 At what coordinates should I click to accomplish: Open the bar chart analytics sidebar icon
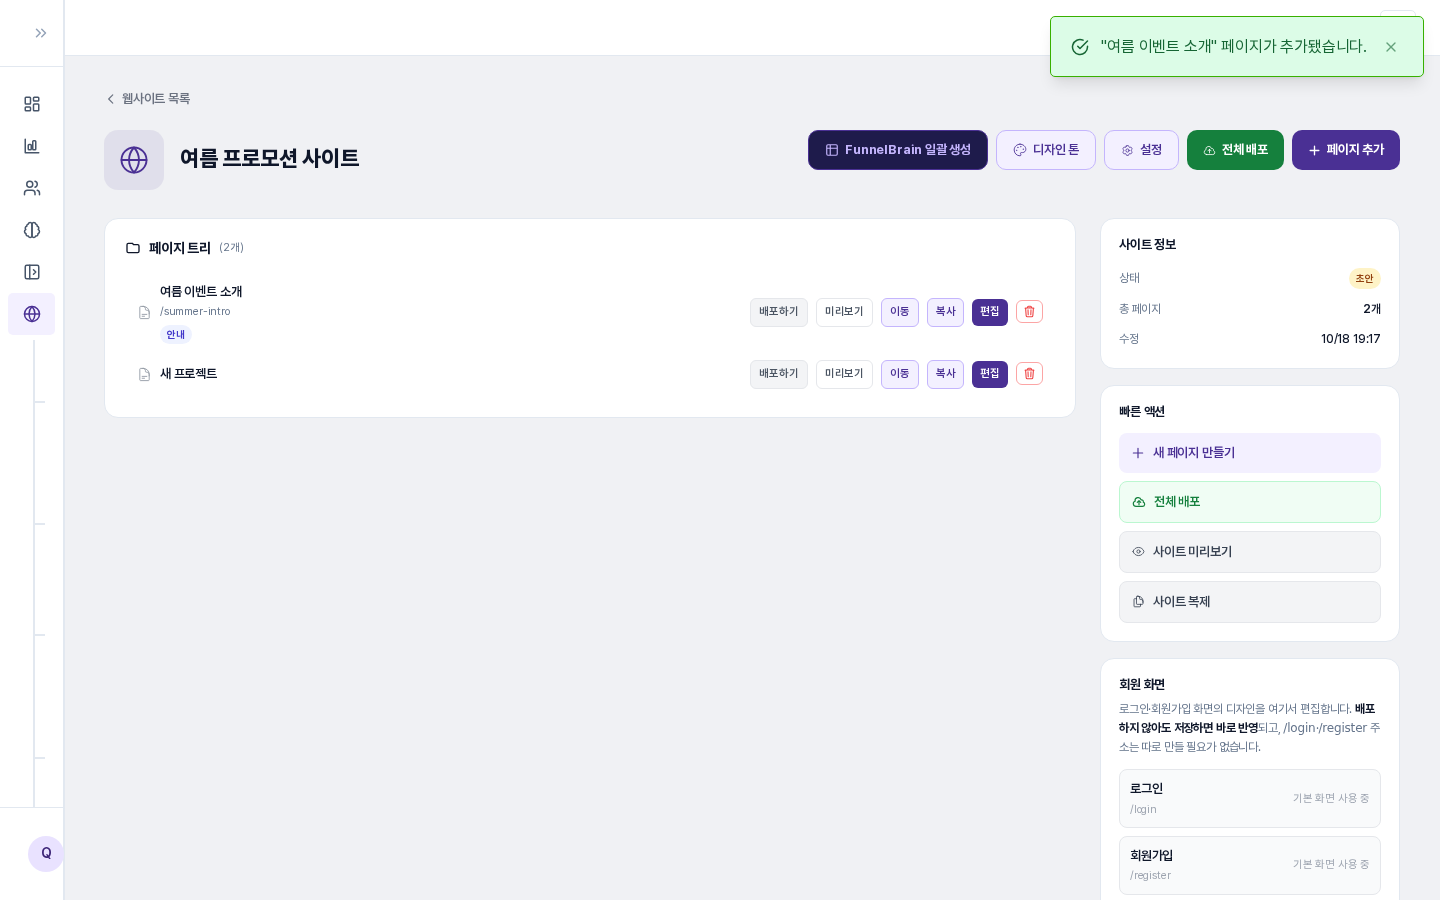tap(32, 146)
